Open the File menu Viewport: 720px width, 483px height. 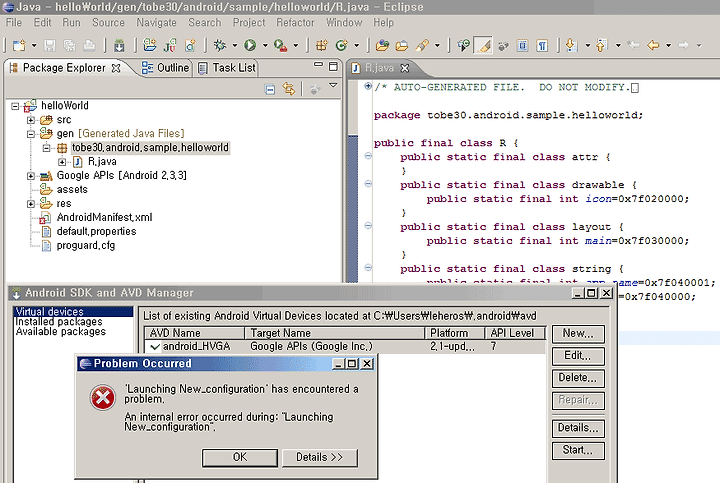click(14, 22)
